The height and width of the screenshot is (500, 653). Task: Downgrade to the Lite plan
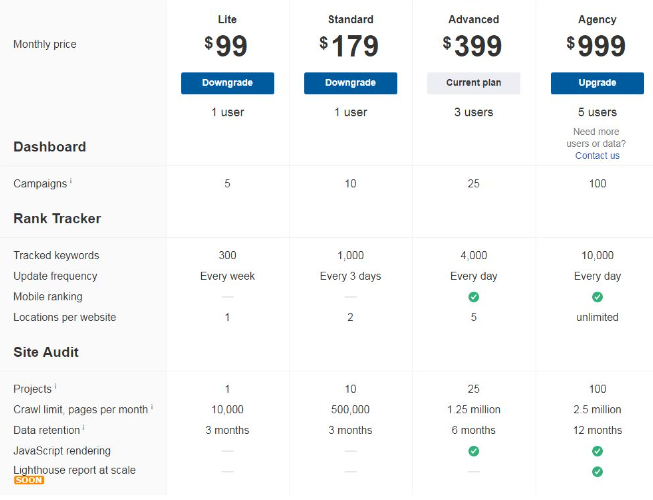tap(227, 83)
